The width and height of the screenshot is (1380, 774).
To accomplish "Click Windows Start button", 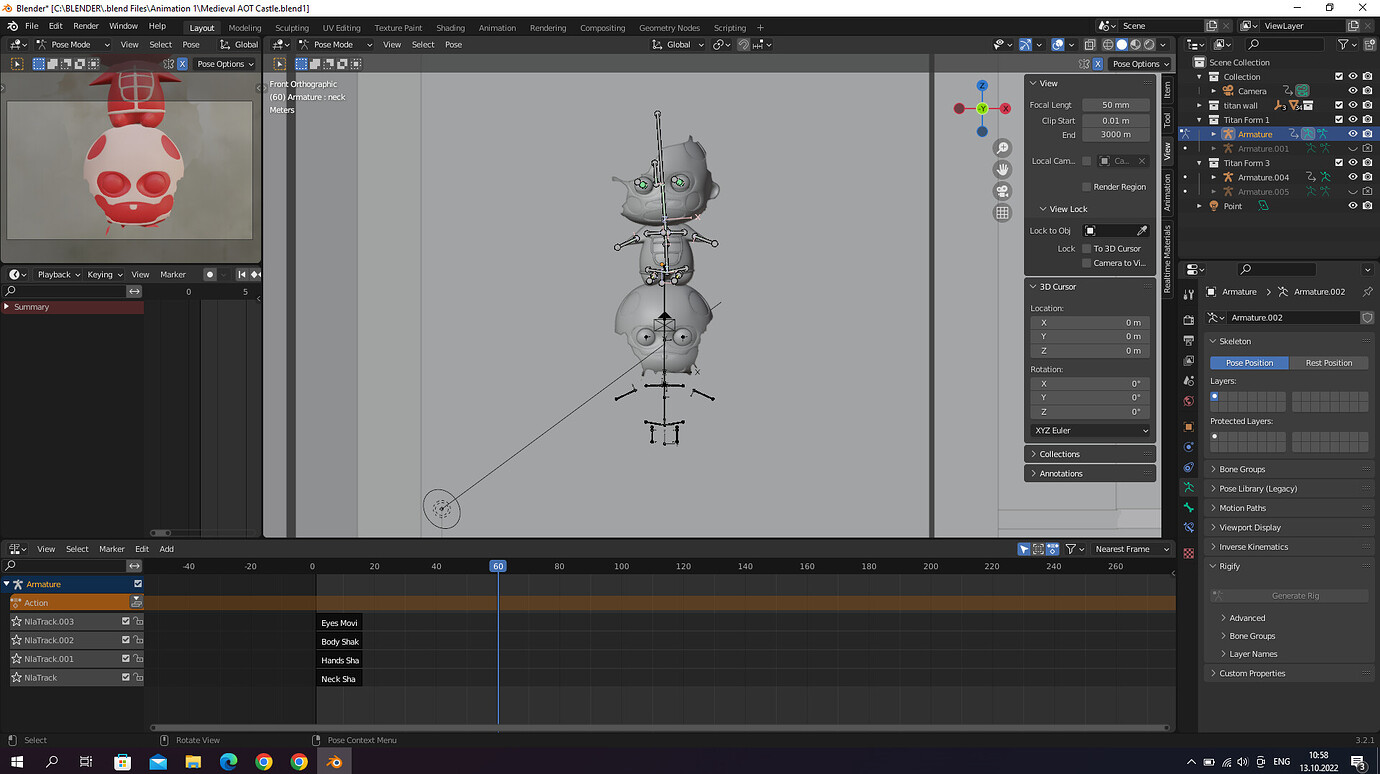I will click(16, 762).
